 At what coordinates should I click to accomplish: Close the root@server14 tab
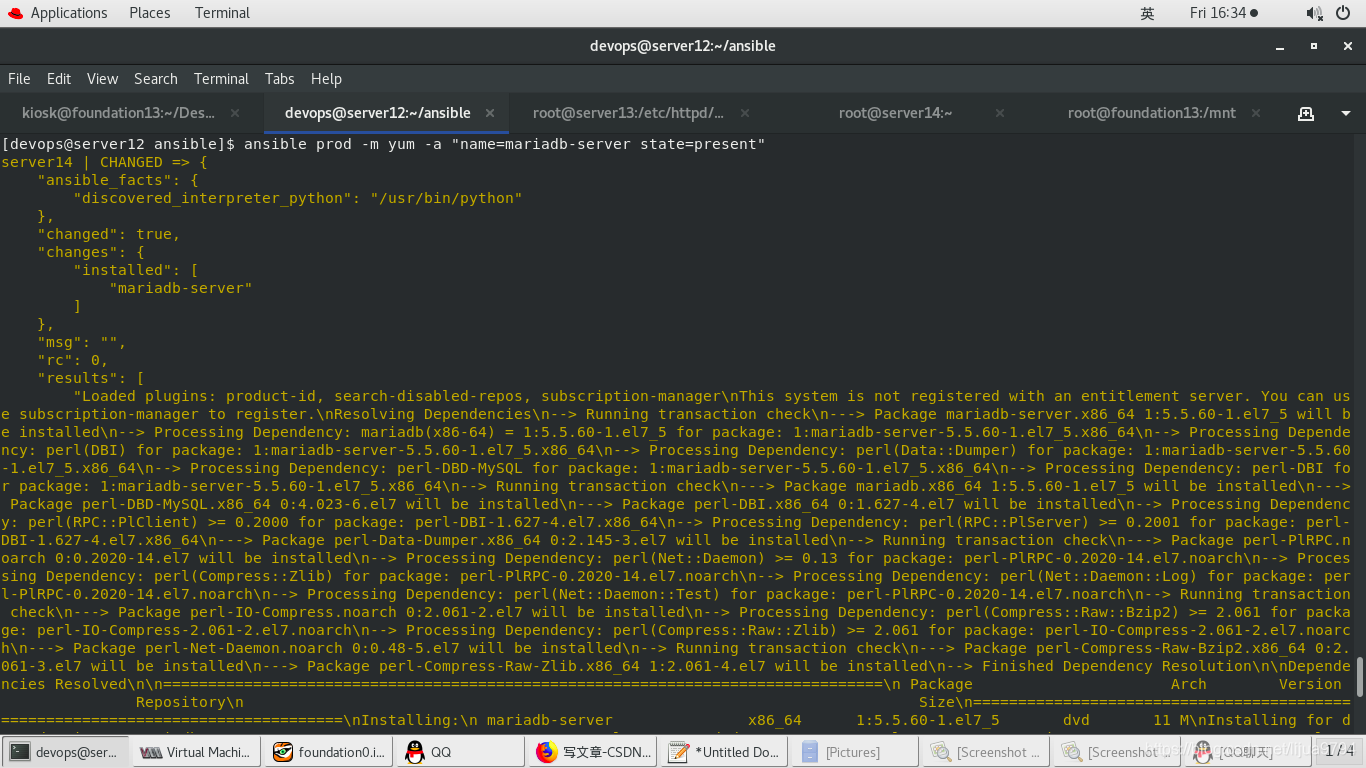1000,113
